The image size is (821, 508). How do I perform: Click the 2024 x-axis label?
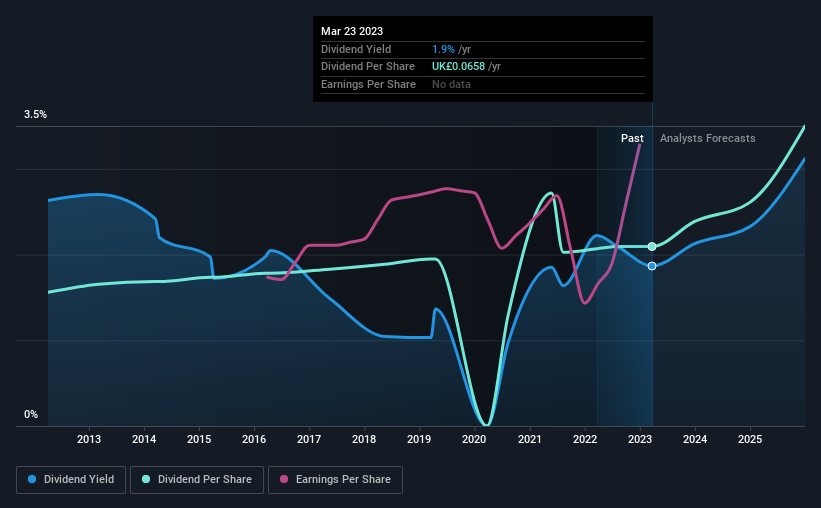pyautogui.click(x=695, y=439)
